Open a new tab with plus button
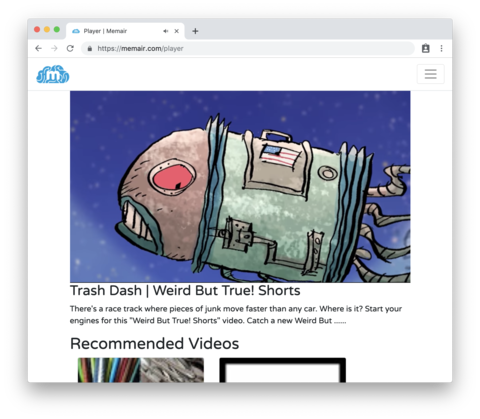480x419 pixels. pyautogui.click(x=195, y=31)
